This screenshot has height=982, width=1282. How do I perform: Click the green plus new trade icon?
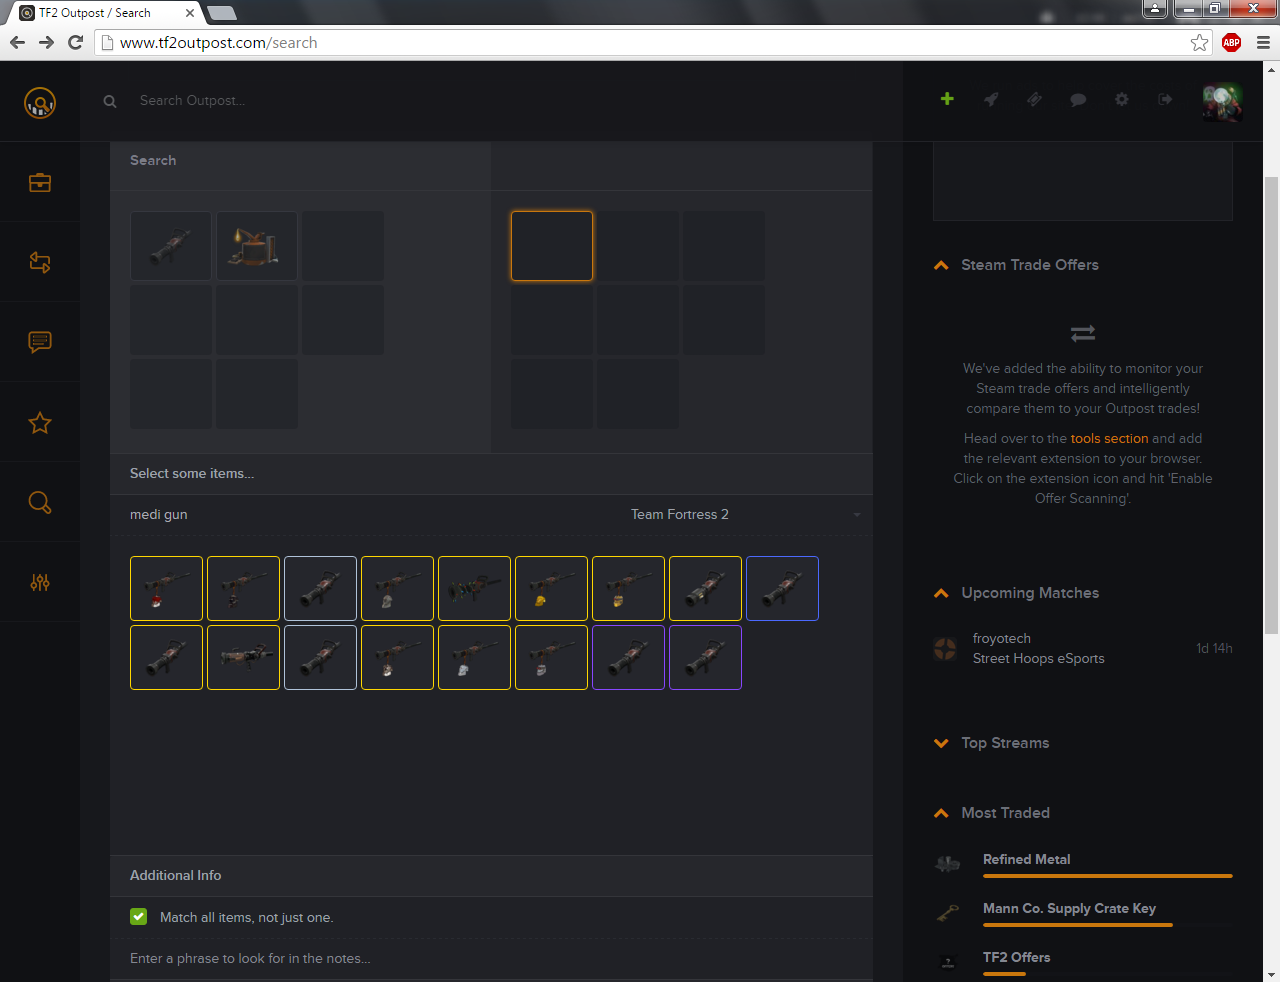[x=947, y=99]
